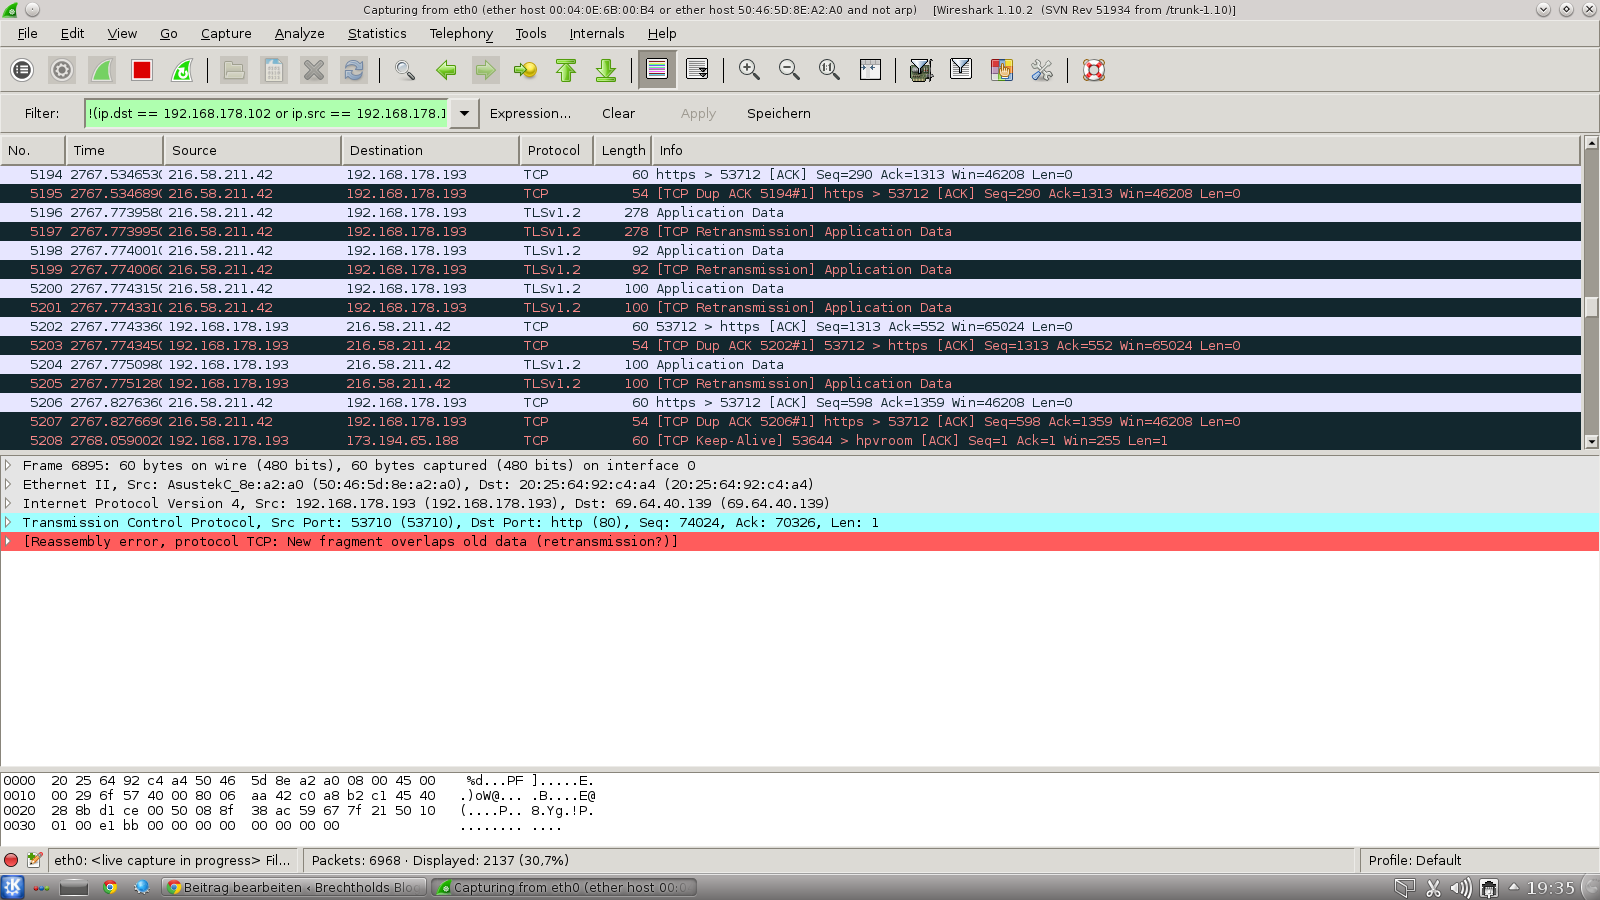The image size is (1600, 900).
Task: Open the filter history dropdown
Action: (464, 113)
